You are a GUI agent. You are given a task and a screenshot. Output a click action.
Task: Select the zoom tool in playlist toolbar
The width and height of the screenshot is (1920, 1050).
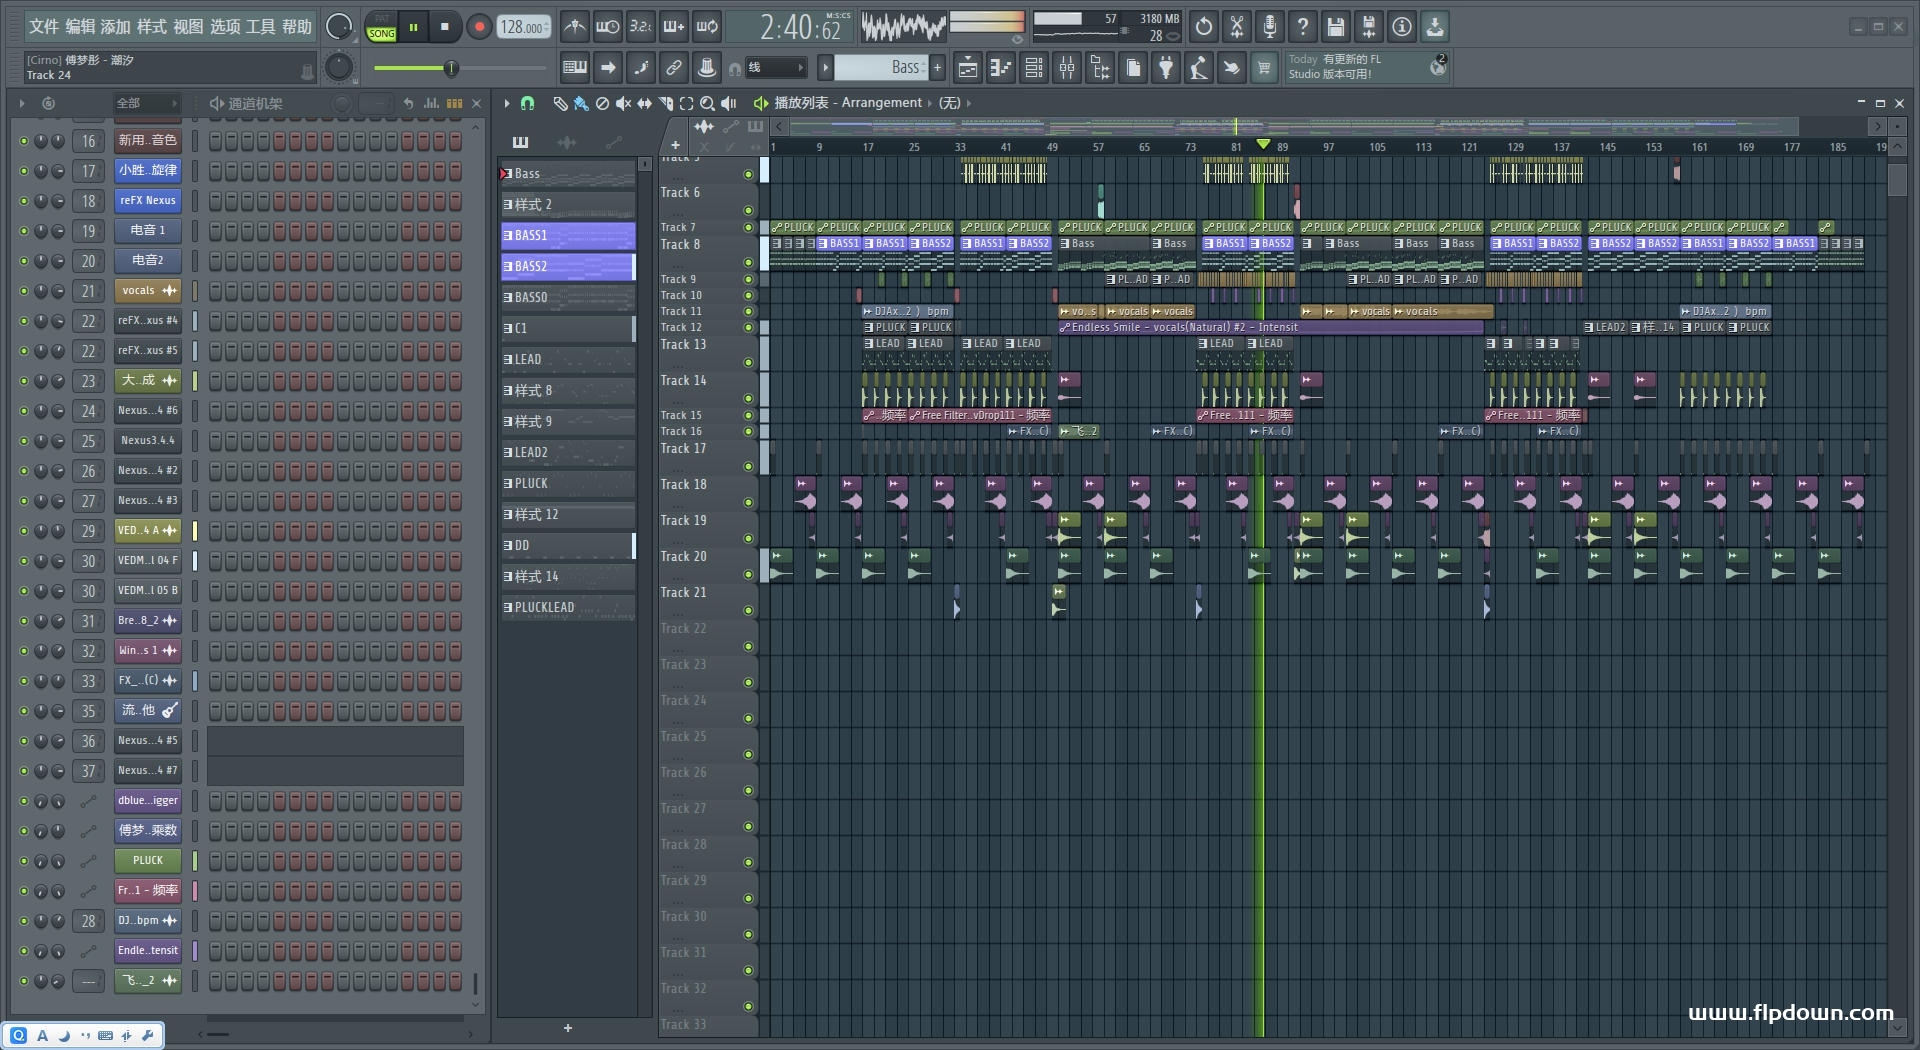[707, 103]
